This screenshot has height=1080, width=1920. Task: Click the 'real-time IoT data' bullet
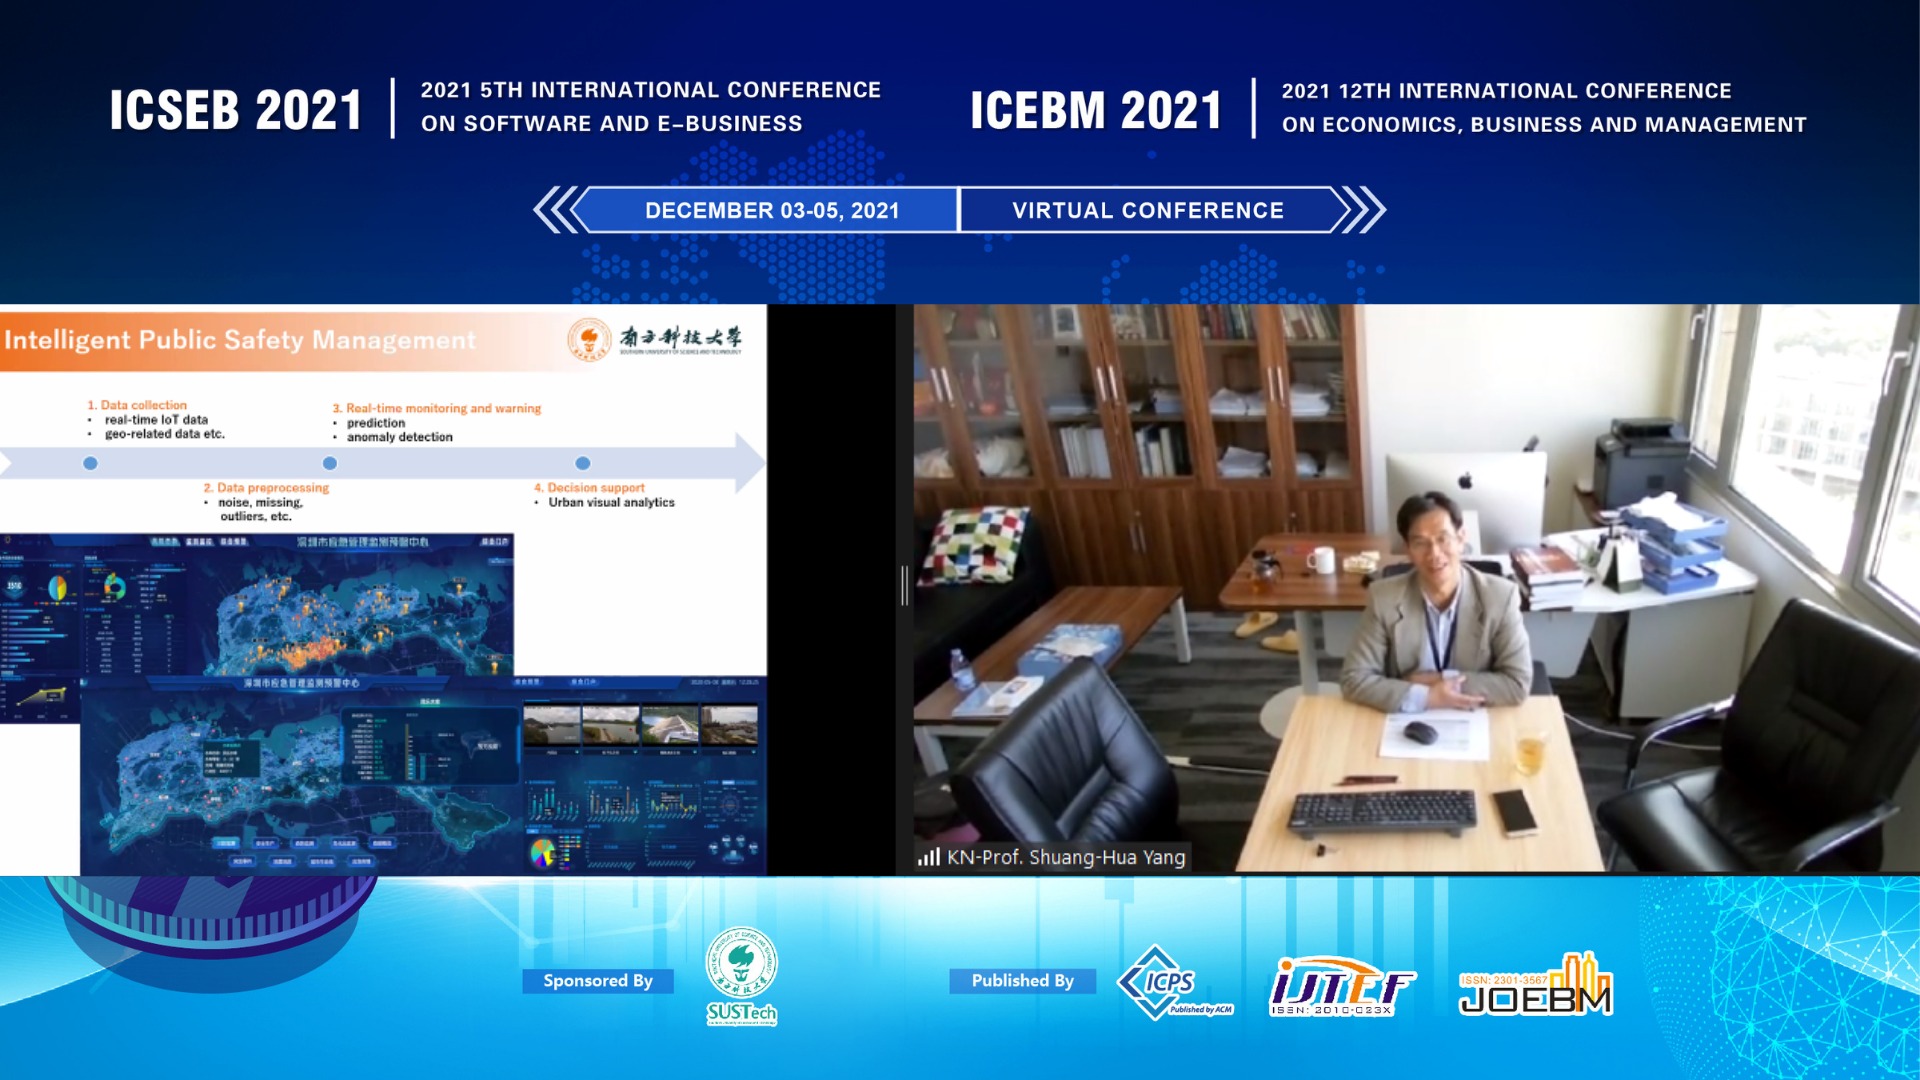pyautogui.click(x=156, y=420)
